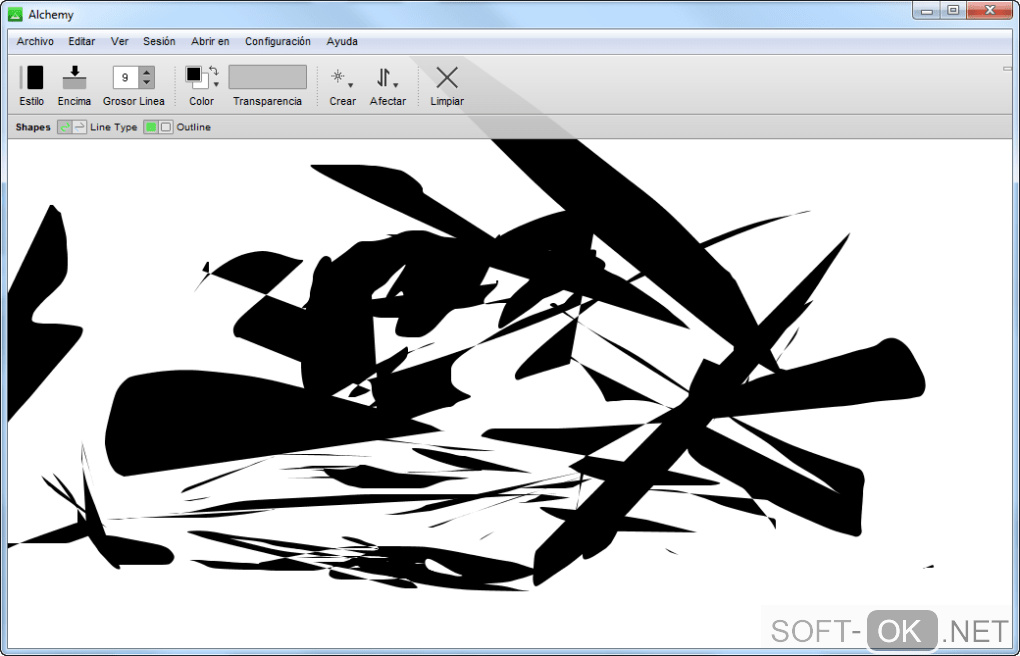Open the Sesión menu
This screenshot has width=1020, height=656.
point(159,41)
